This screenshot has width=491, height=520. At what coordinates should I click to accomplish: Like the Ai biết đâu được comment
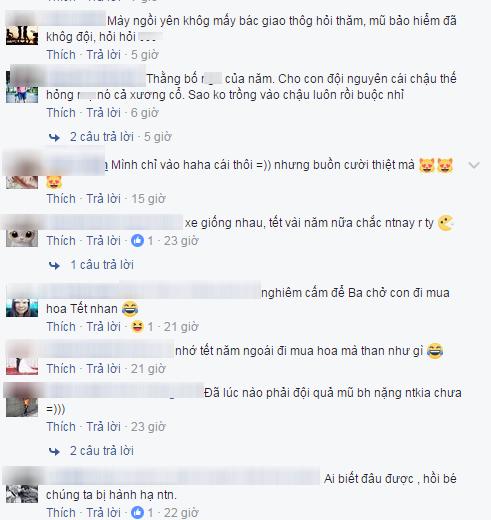coord(61,513)
